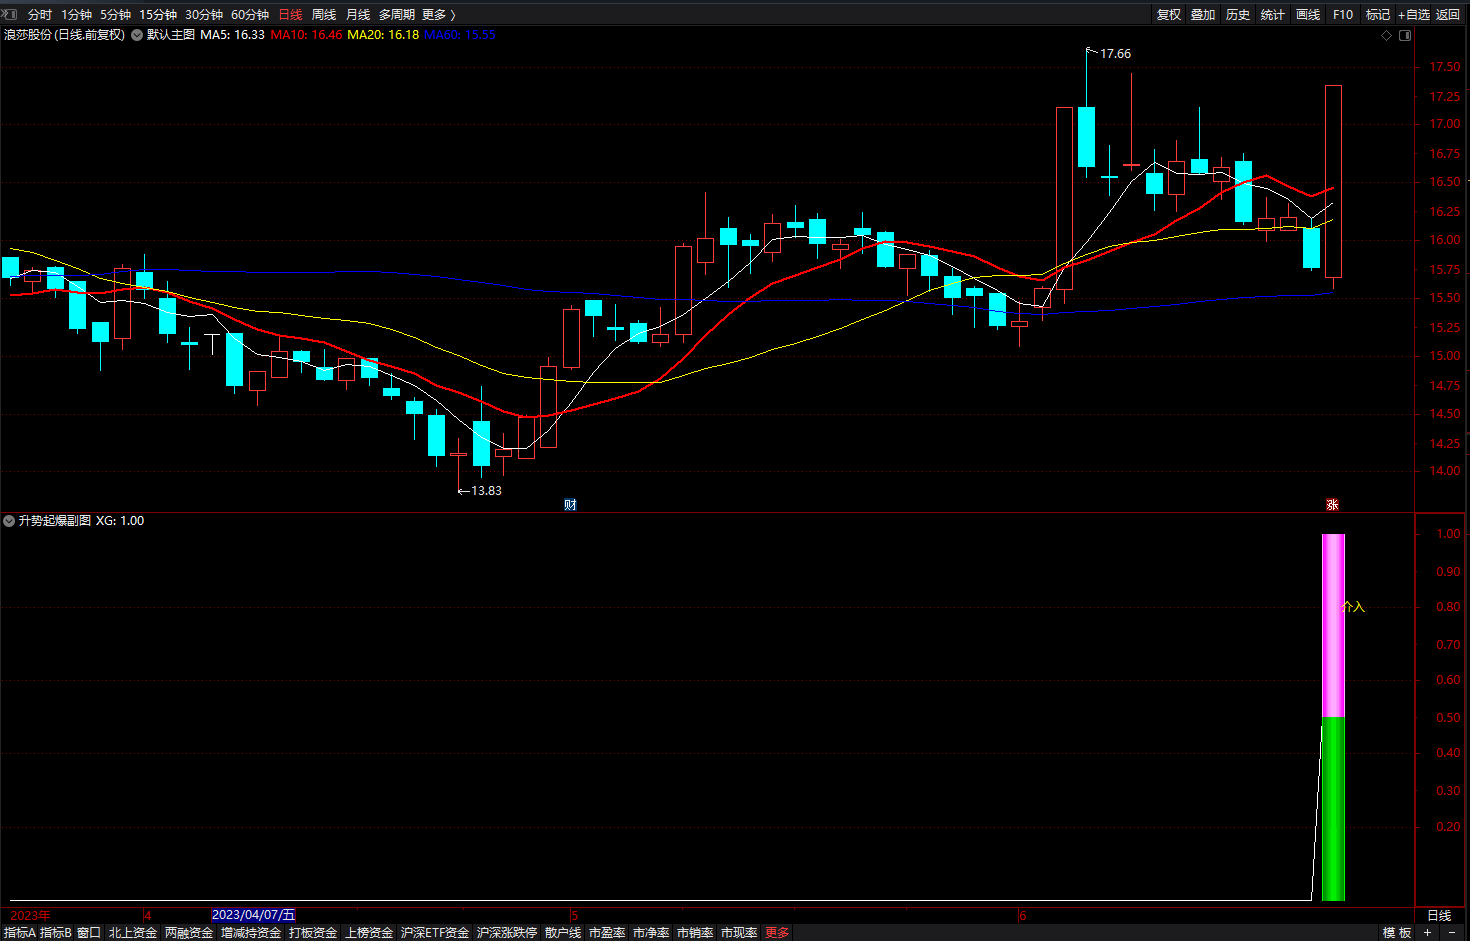Screen dimensions: 1470x941
Task: Switch to 60分钟 period
Action: (250, 15)
